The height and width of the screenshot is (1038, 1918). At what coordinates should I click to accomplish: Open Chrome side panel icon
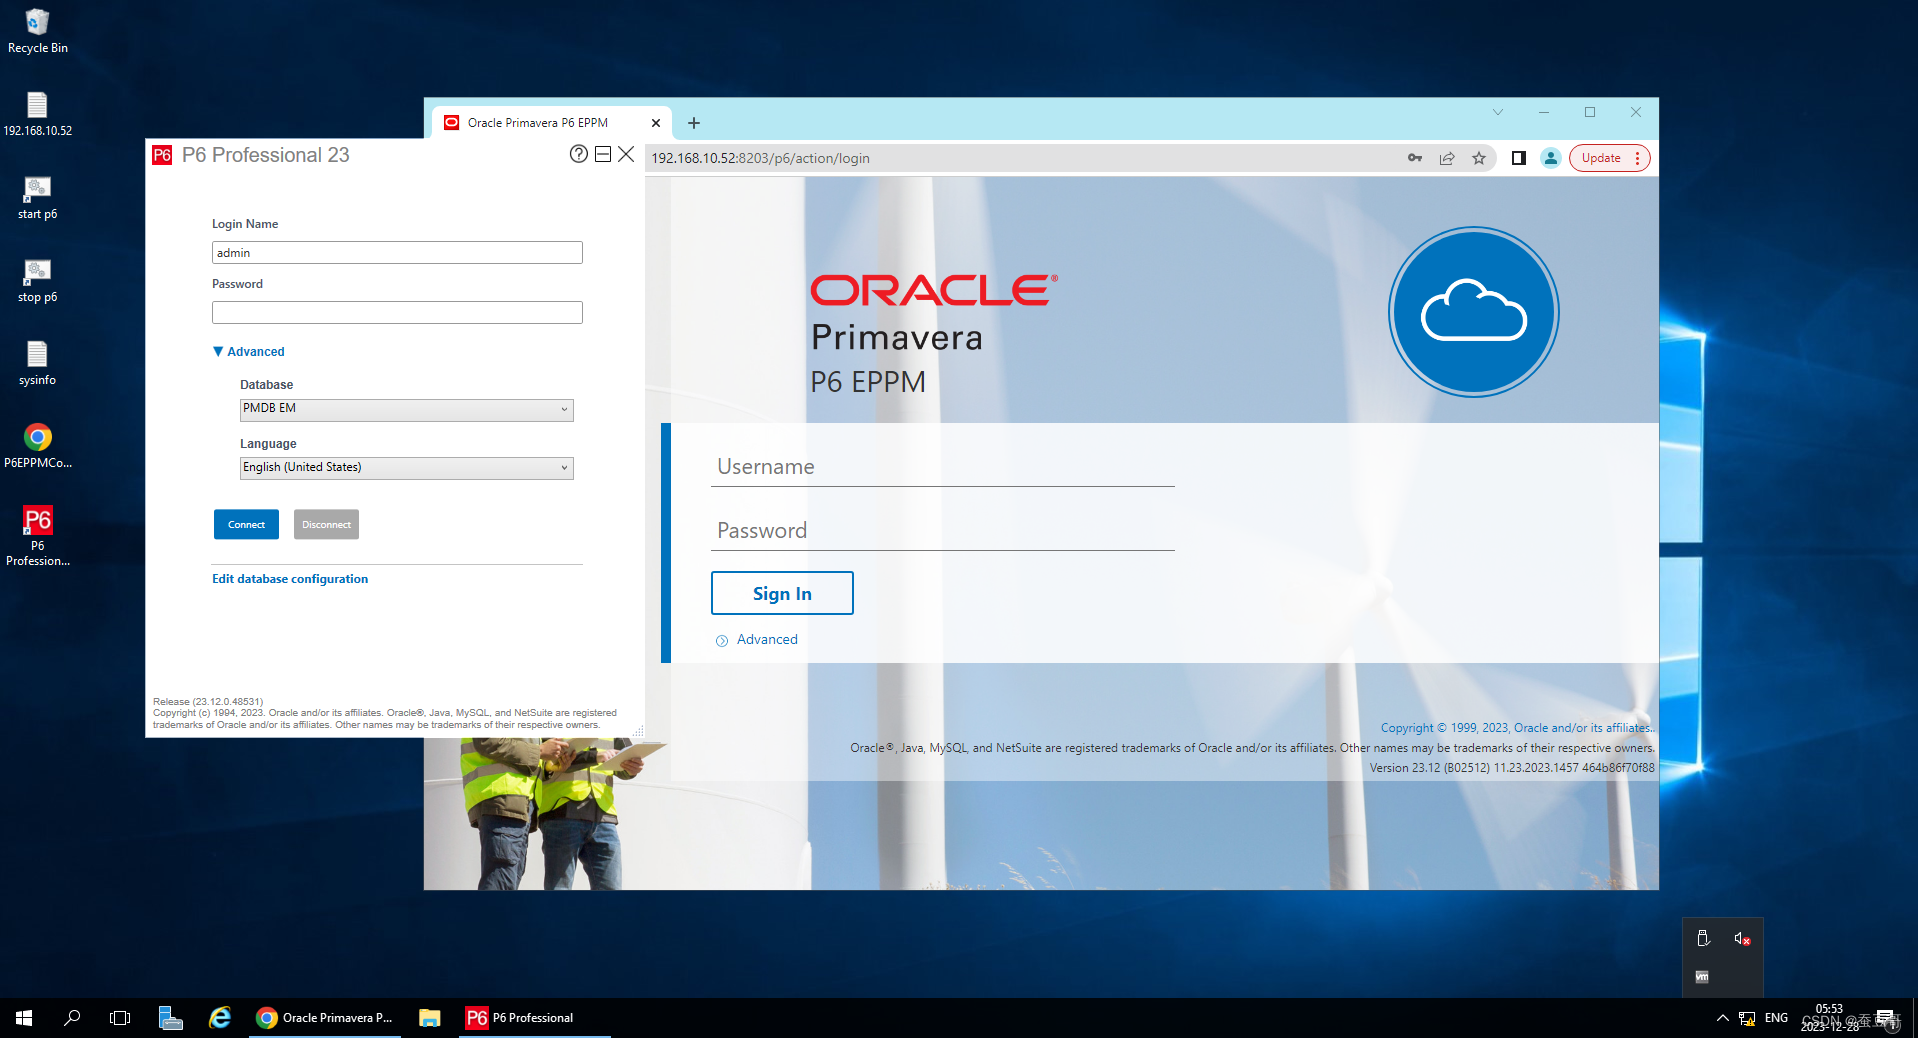(1519, 158)
